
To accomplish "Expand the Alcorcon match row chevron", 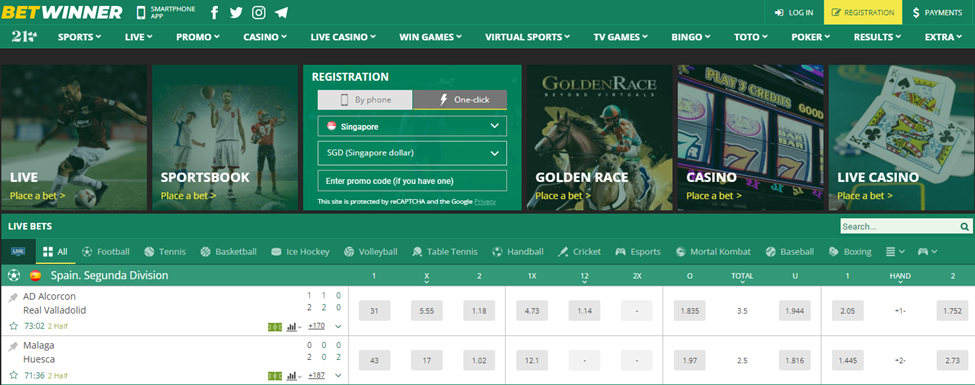I will pyautogui.click(x=338, y=326).
